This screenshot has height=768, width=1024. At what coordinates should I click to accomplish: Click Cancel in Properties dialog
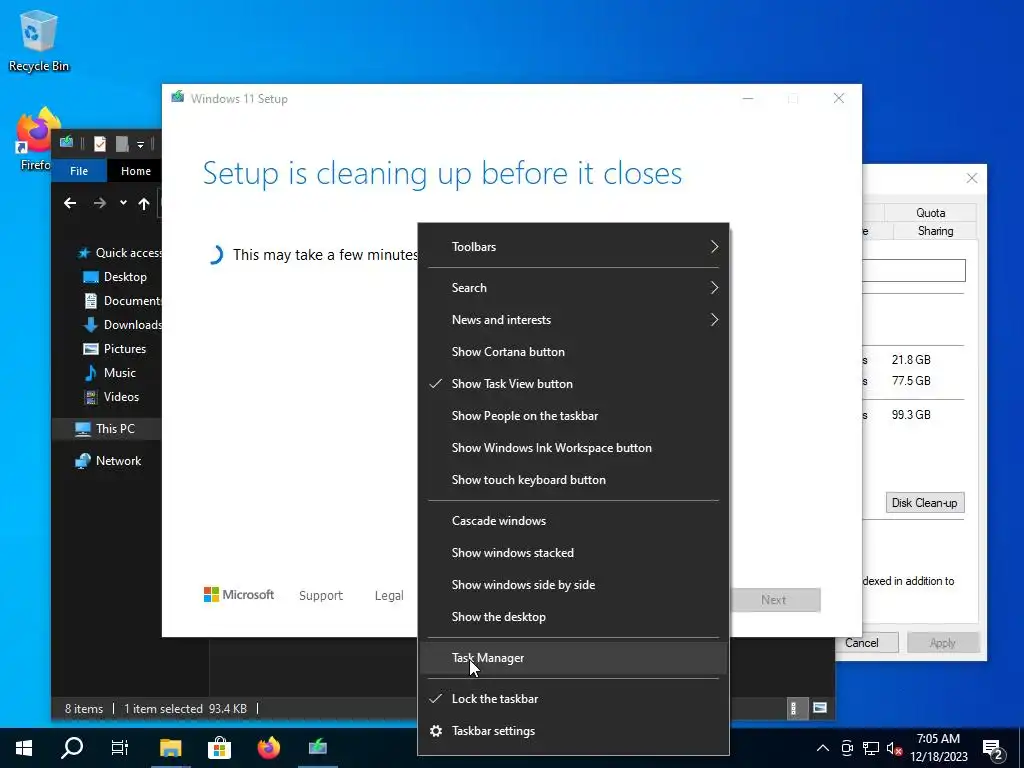click(866, 643)
